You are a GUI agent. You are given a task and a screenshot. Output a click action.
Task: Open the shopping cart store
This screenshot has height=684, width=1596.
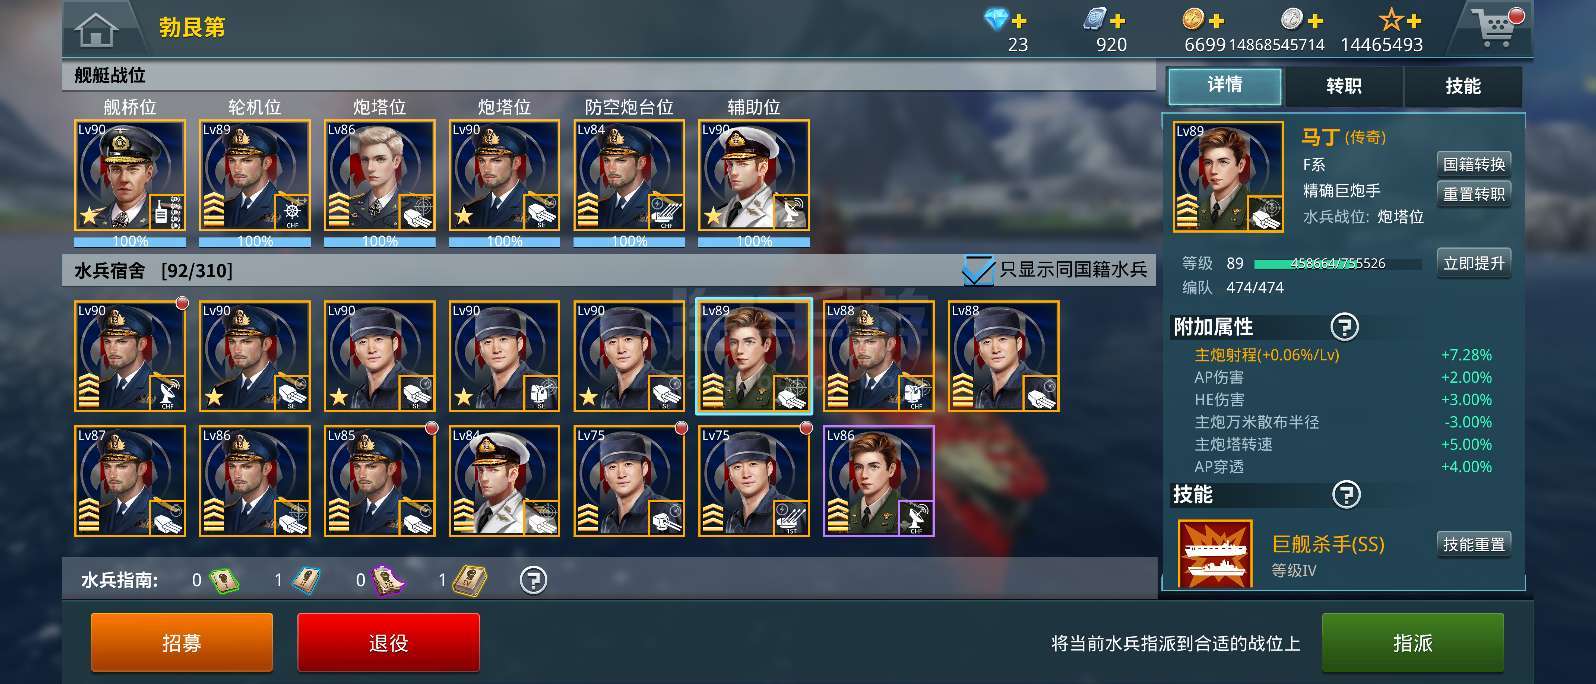pos(1496,26)
